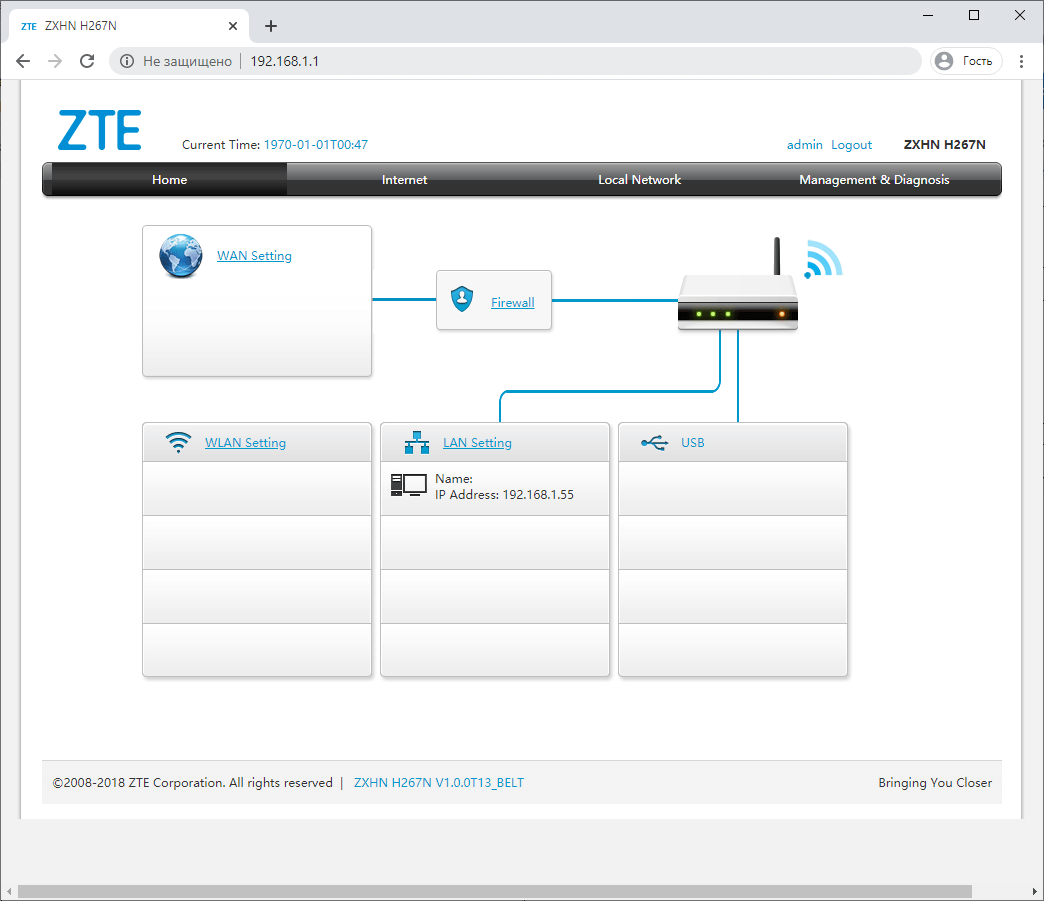Open a new browser tab
Viewport: 1044px width, 901px height.
point(271,26)
